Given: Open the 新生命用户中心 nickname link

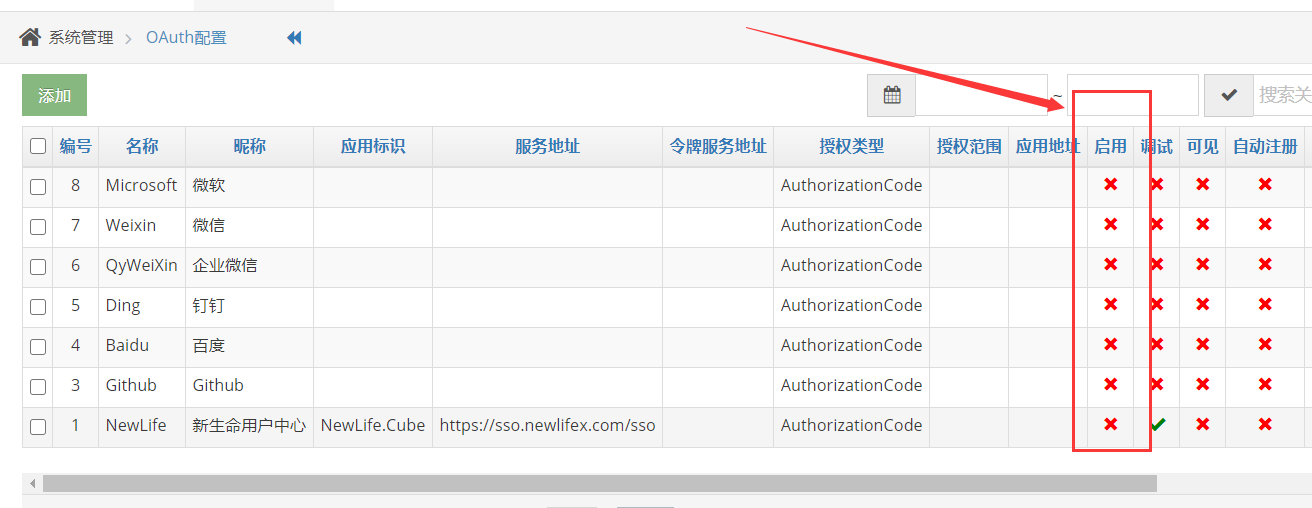Looking at the screenshot, I should (249, 425).
